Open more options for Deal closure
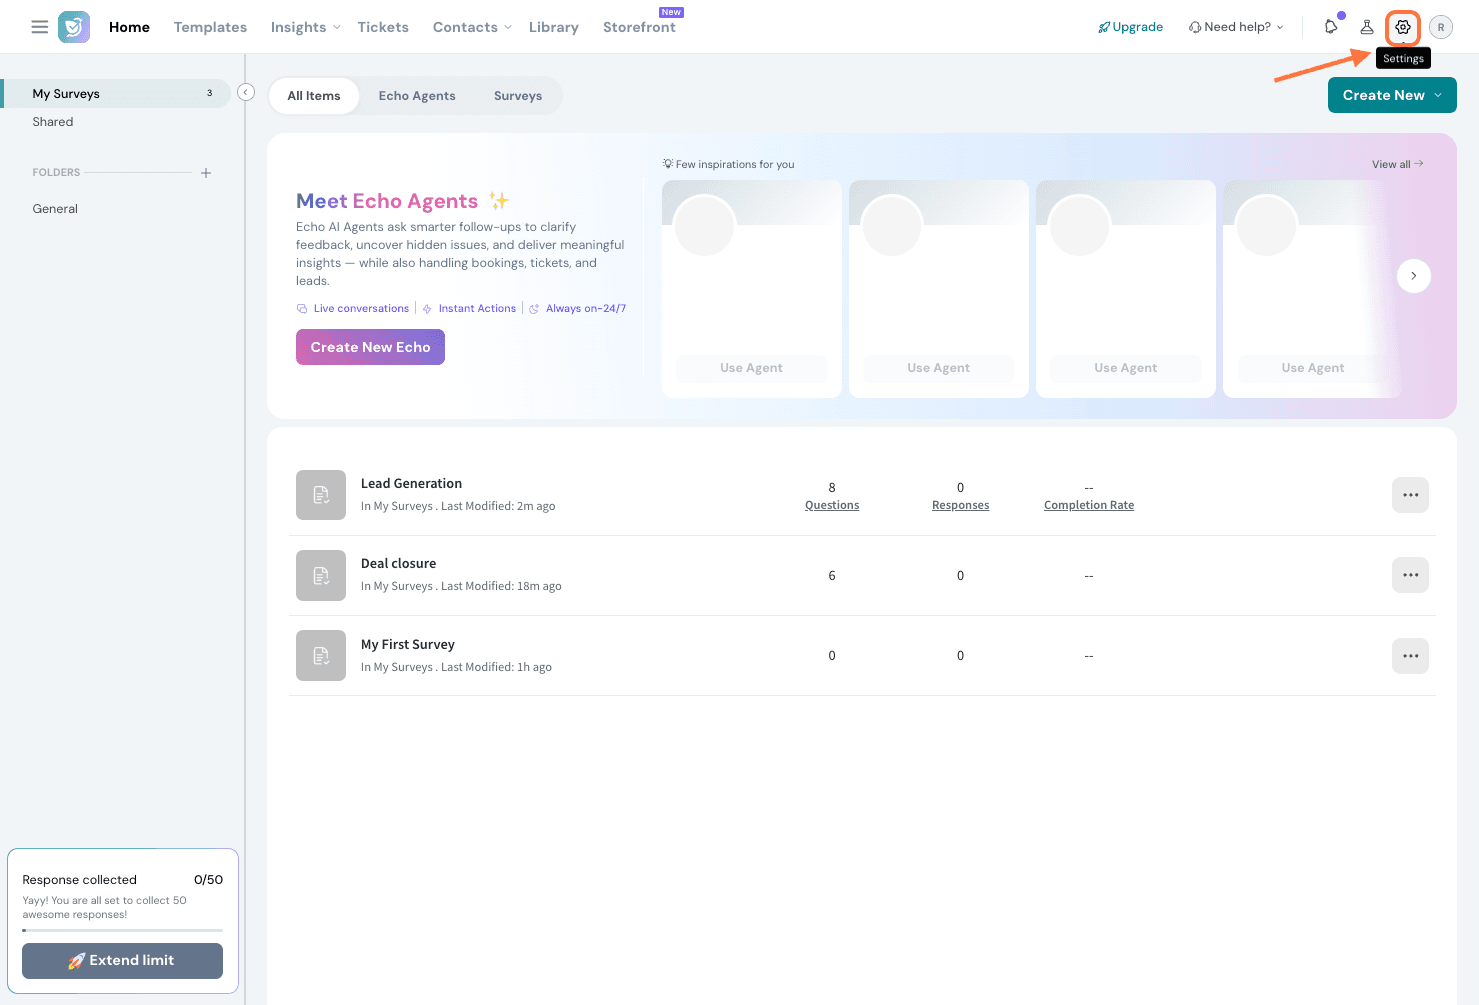 [x=1410, y=575]
